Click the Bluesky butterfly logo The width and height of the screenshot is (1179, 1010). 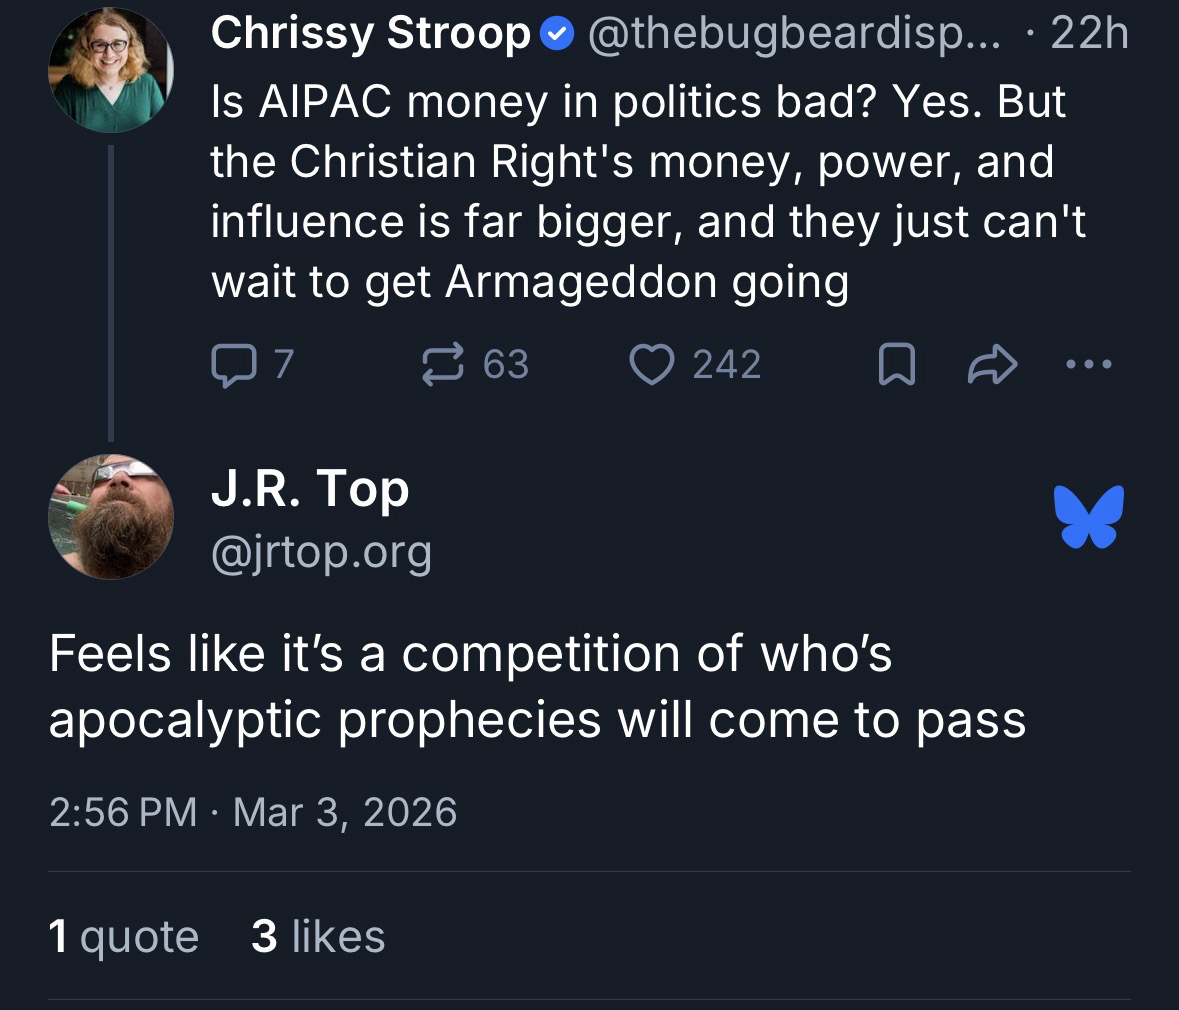[1089, 517]
